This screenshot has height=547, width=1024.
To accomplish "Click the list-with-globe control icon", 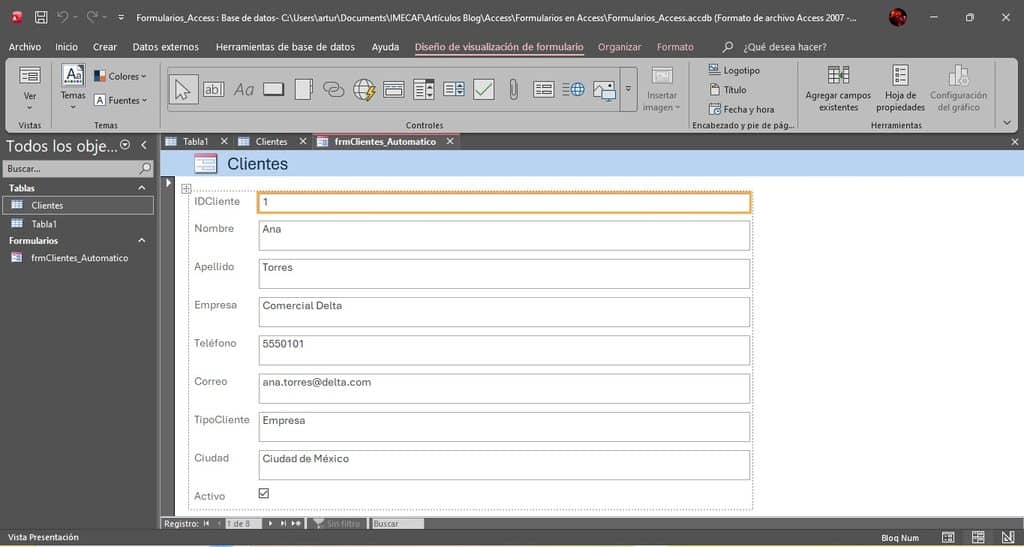I will tap(573, 89).
